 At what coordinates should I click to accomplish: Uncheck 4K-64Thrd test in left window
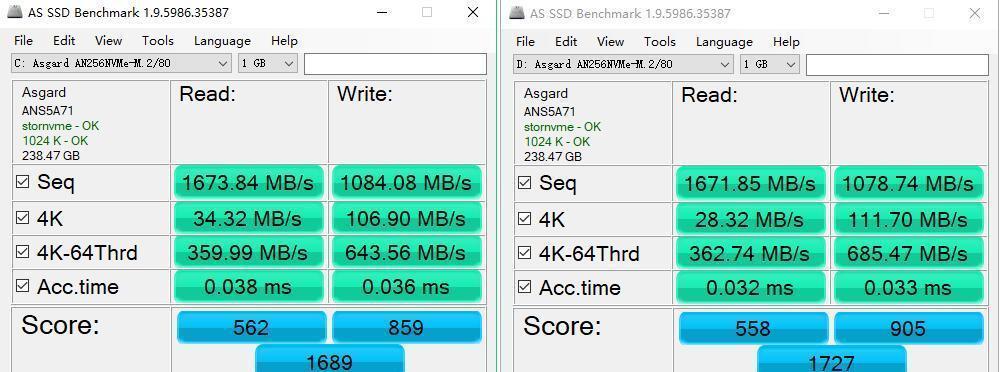pos(23,252)
